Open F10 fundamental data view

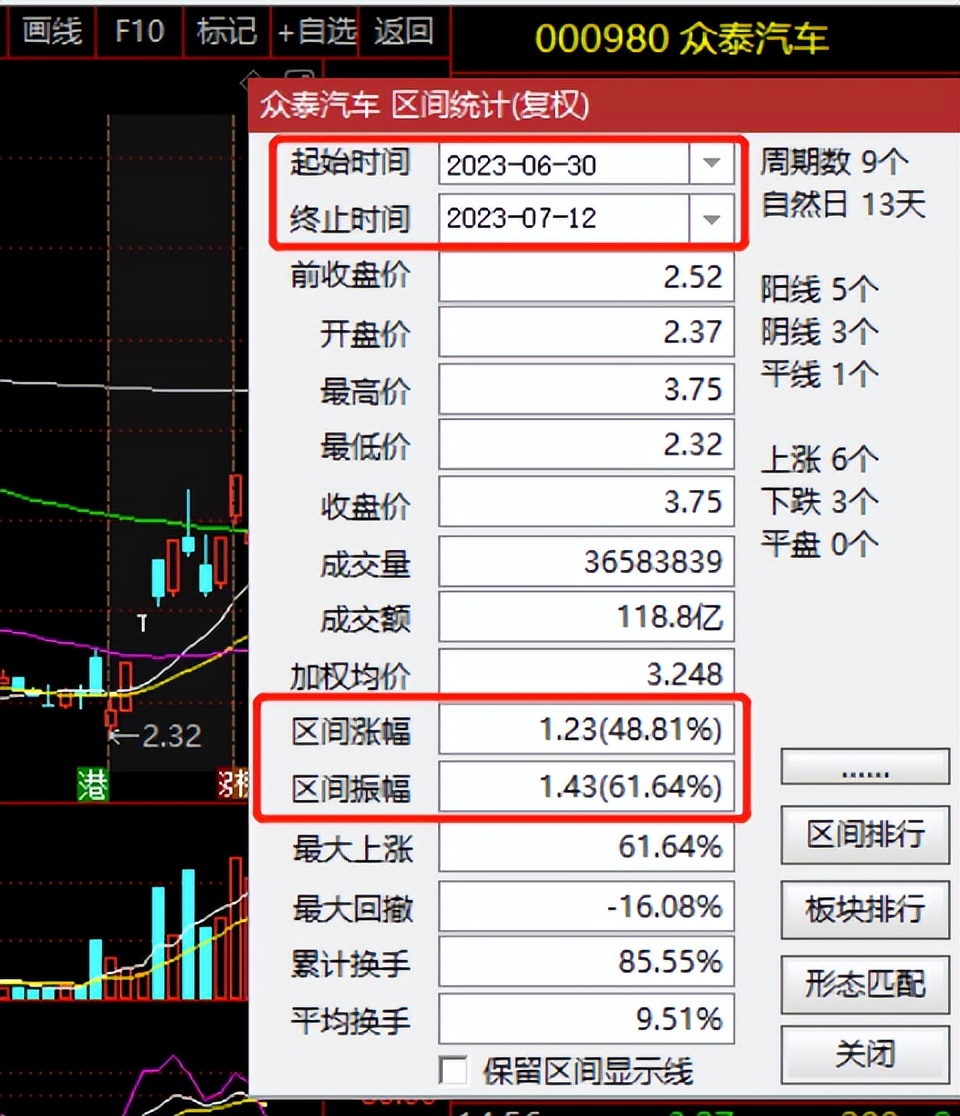[140, 32]
